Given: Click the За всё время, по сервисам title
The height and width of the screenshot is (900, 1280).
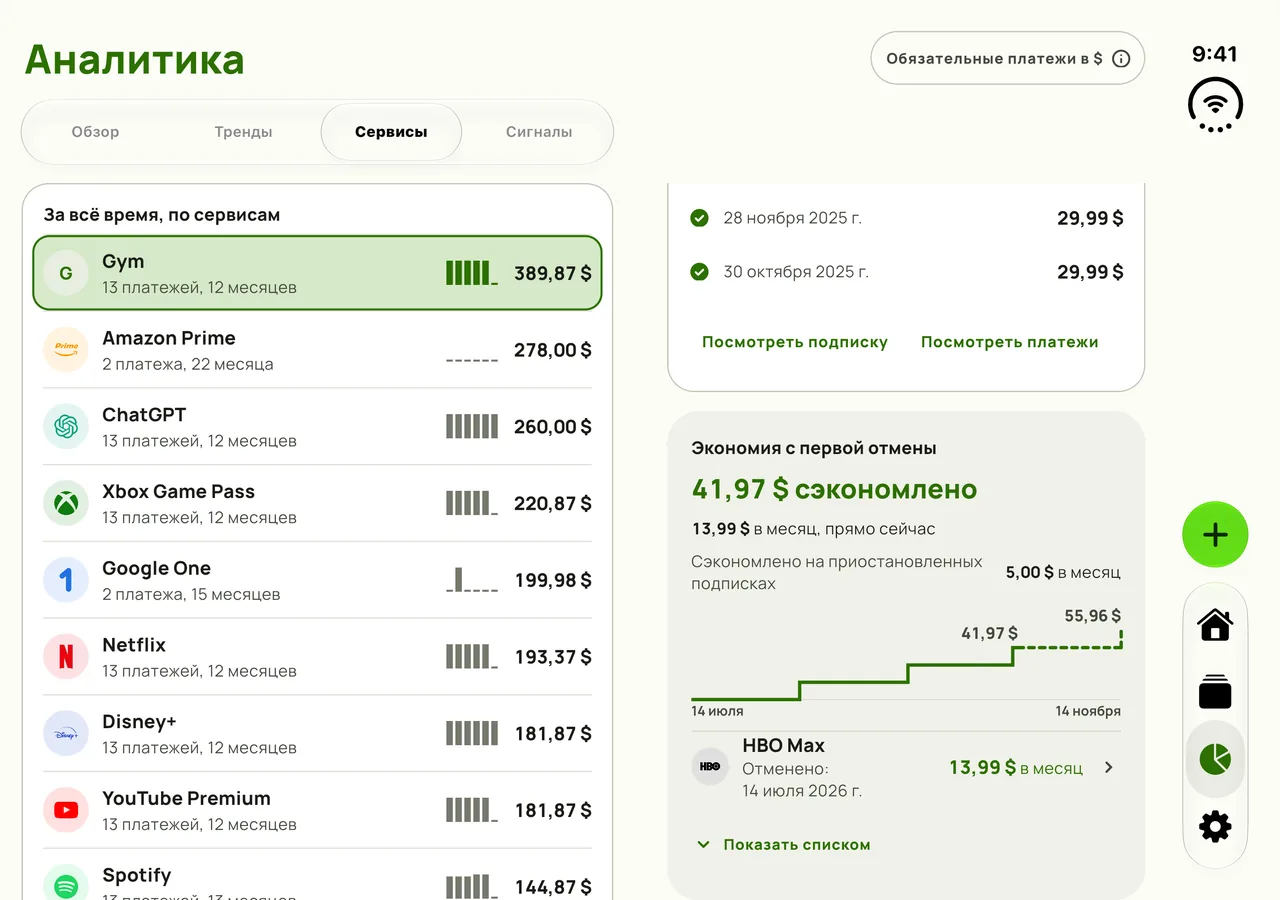Looking at the screenshot, I should pyautogui.click(x=162, y=215).
